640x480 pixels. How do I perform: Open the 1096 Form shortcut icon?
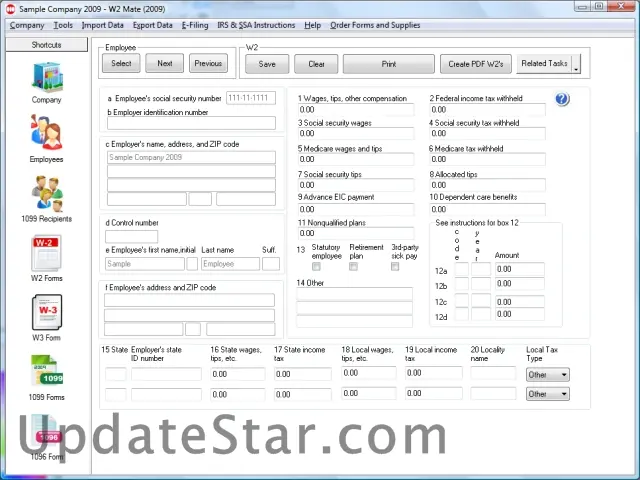point(47,431)
